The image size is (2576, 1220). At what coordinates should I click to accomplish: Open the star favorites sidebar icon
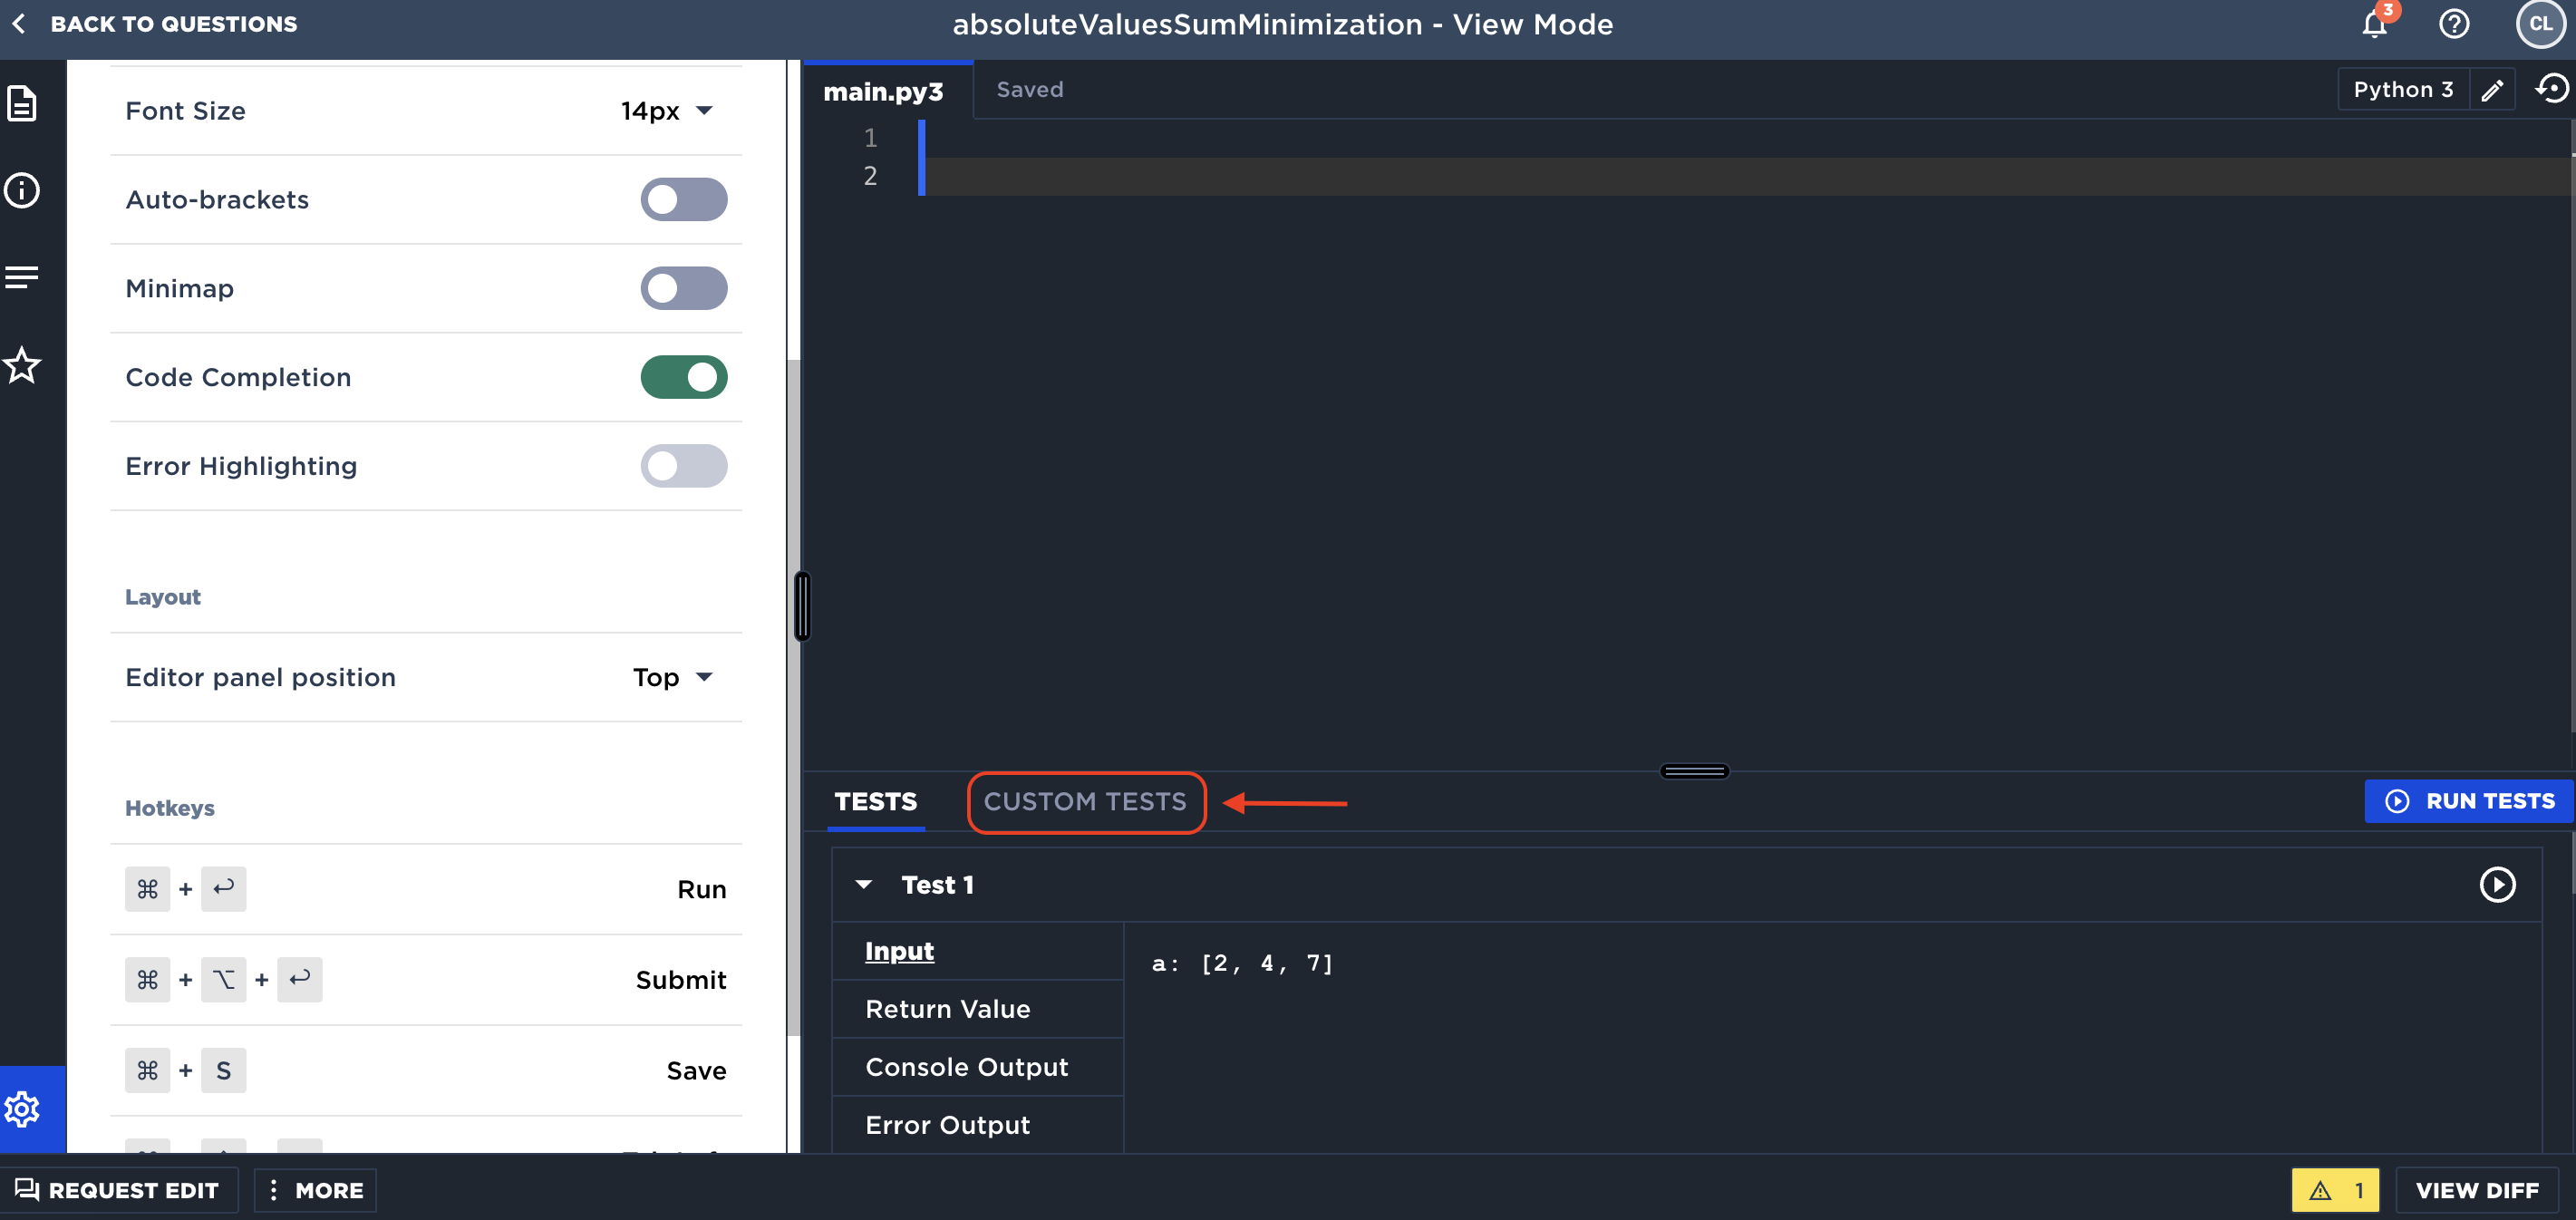[x=22, y=366]
